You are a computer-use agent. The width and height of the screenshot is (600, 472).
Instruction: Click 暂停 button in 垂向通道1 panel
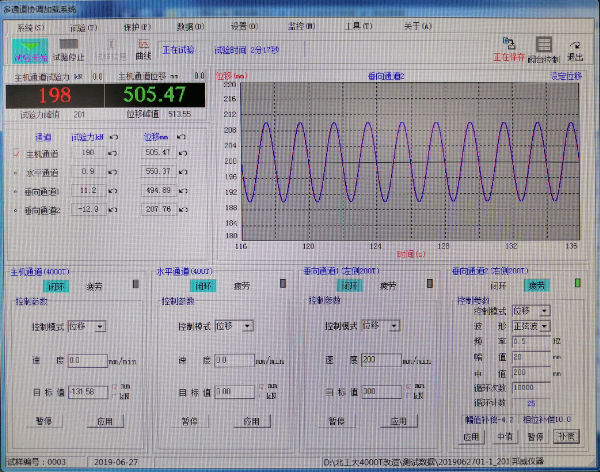[337, 421]
